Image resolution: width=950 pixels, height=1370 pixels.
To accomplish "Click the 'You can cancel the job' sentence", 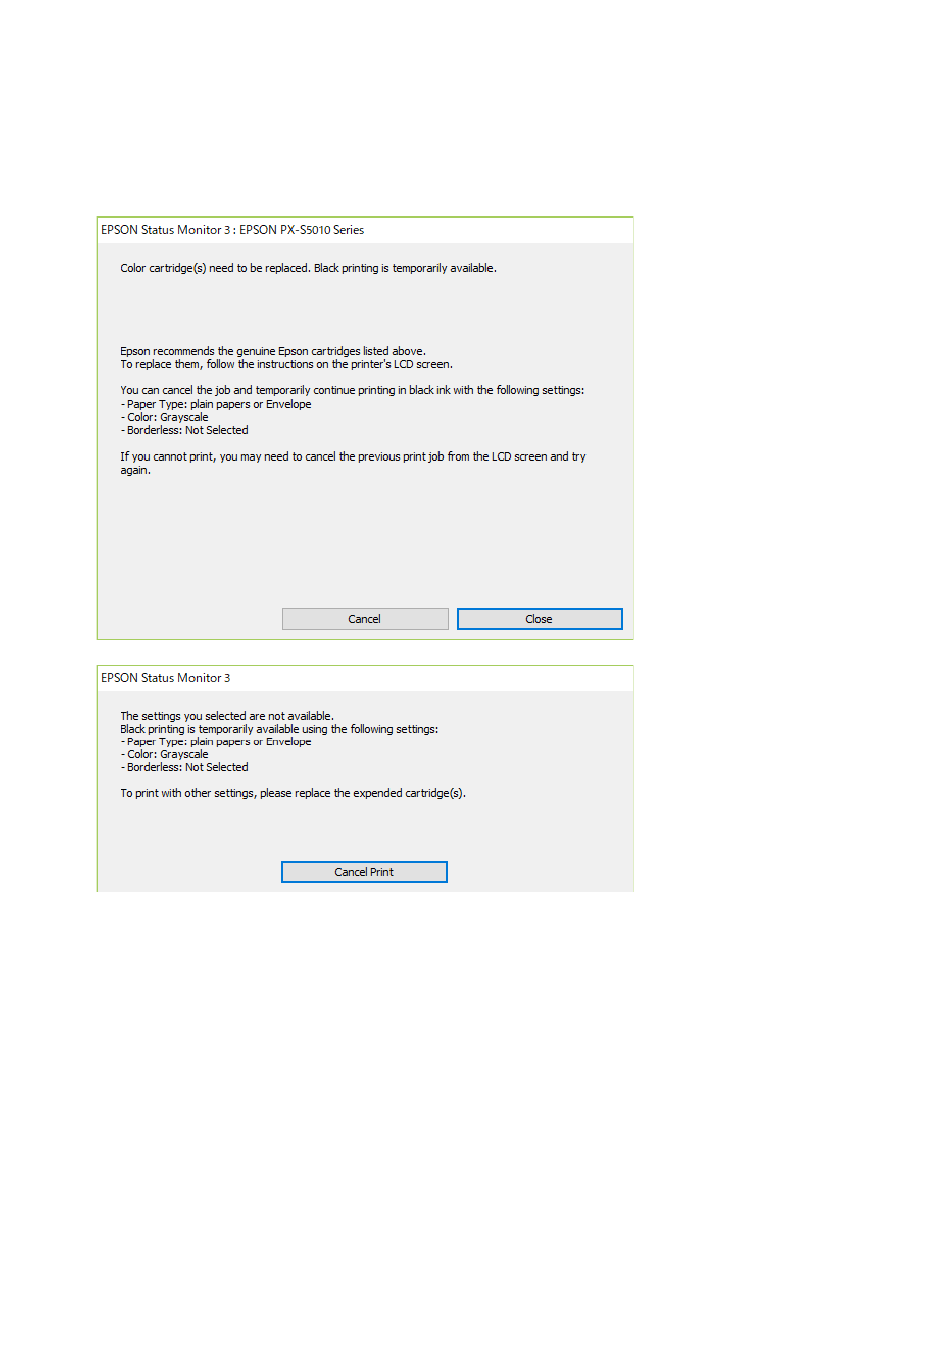I will tap(352, 390).
